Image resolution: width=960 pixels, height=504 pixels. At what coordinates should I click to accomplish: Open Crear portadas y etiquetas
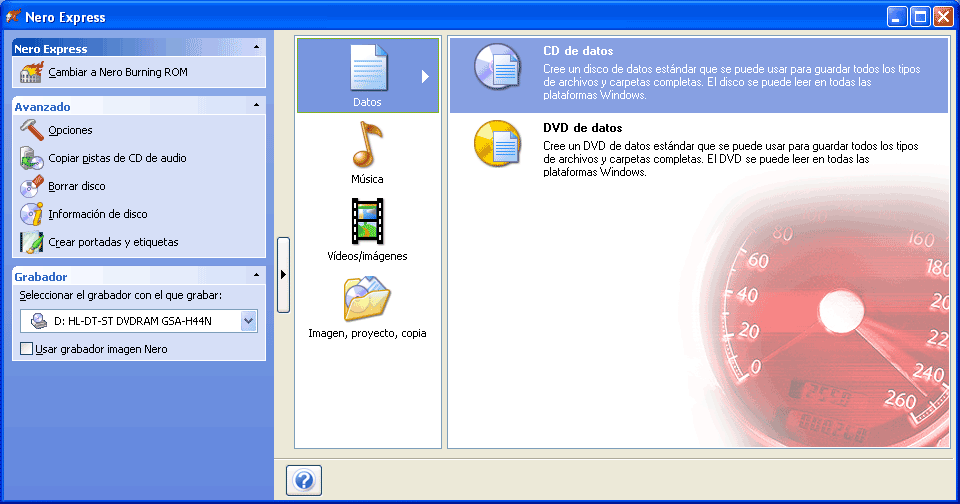point(113,242)
